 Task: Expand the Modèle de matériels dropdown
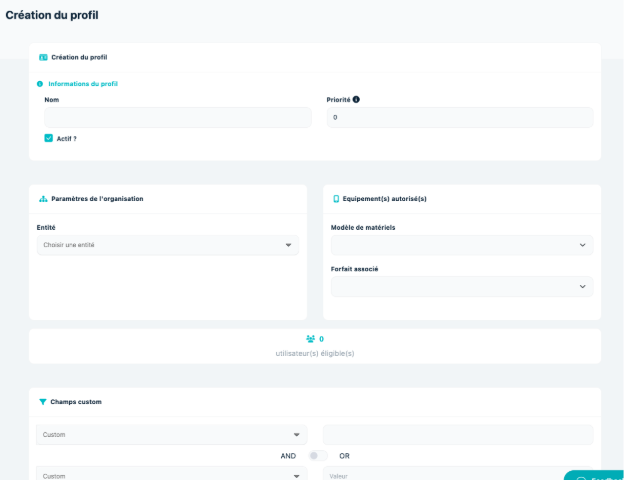coord(462,245)
